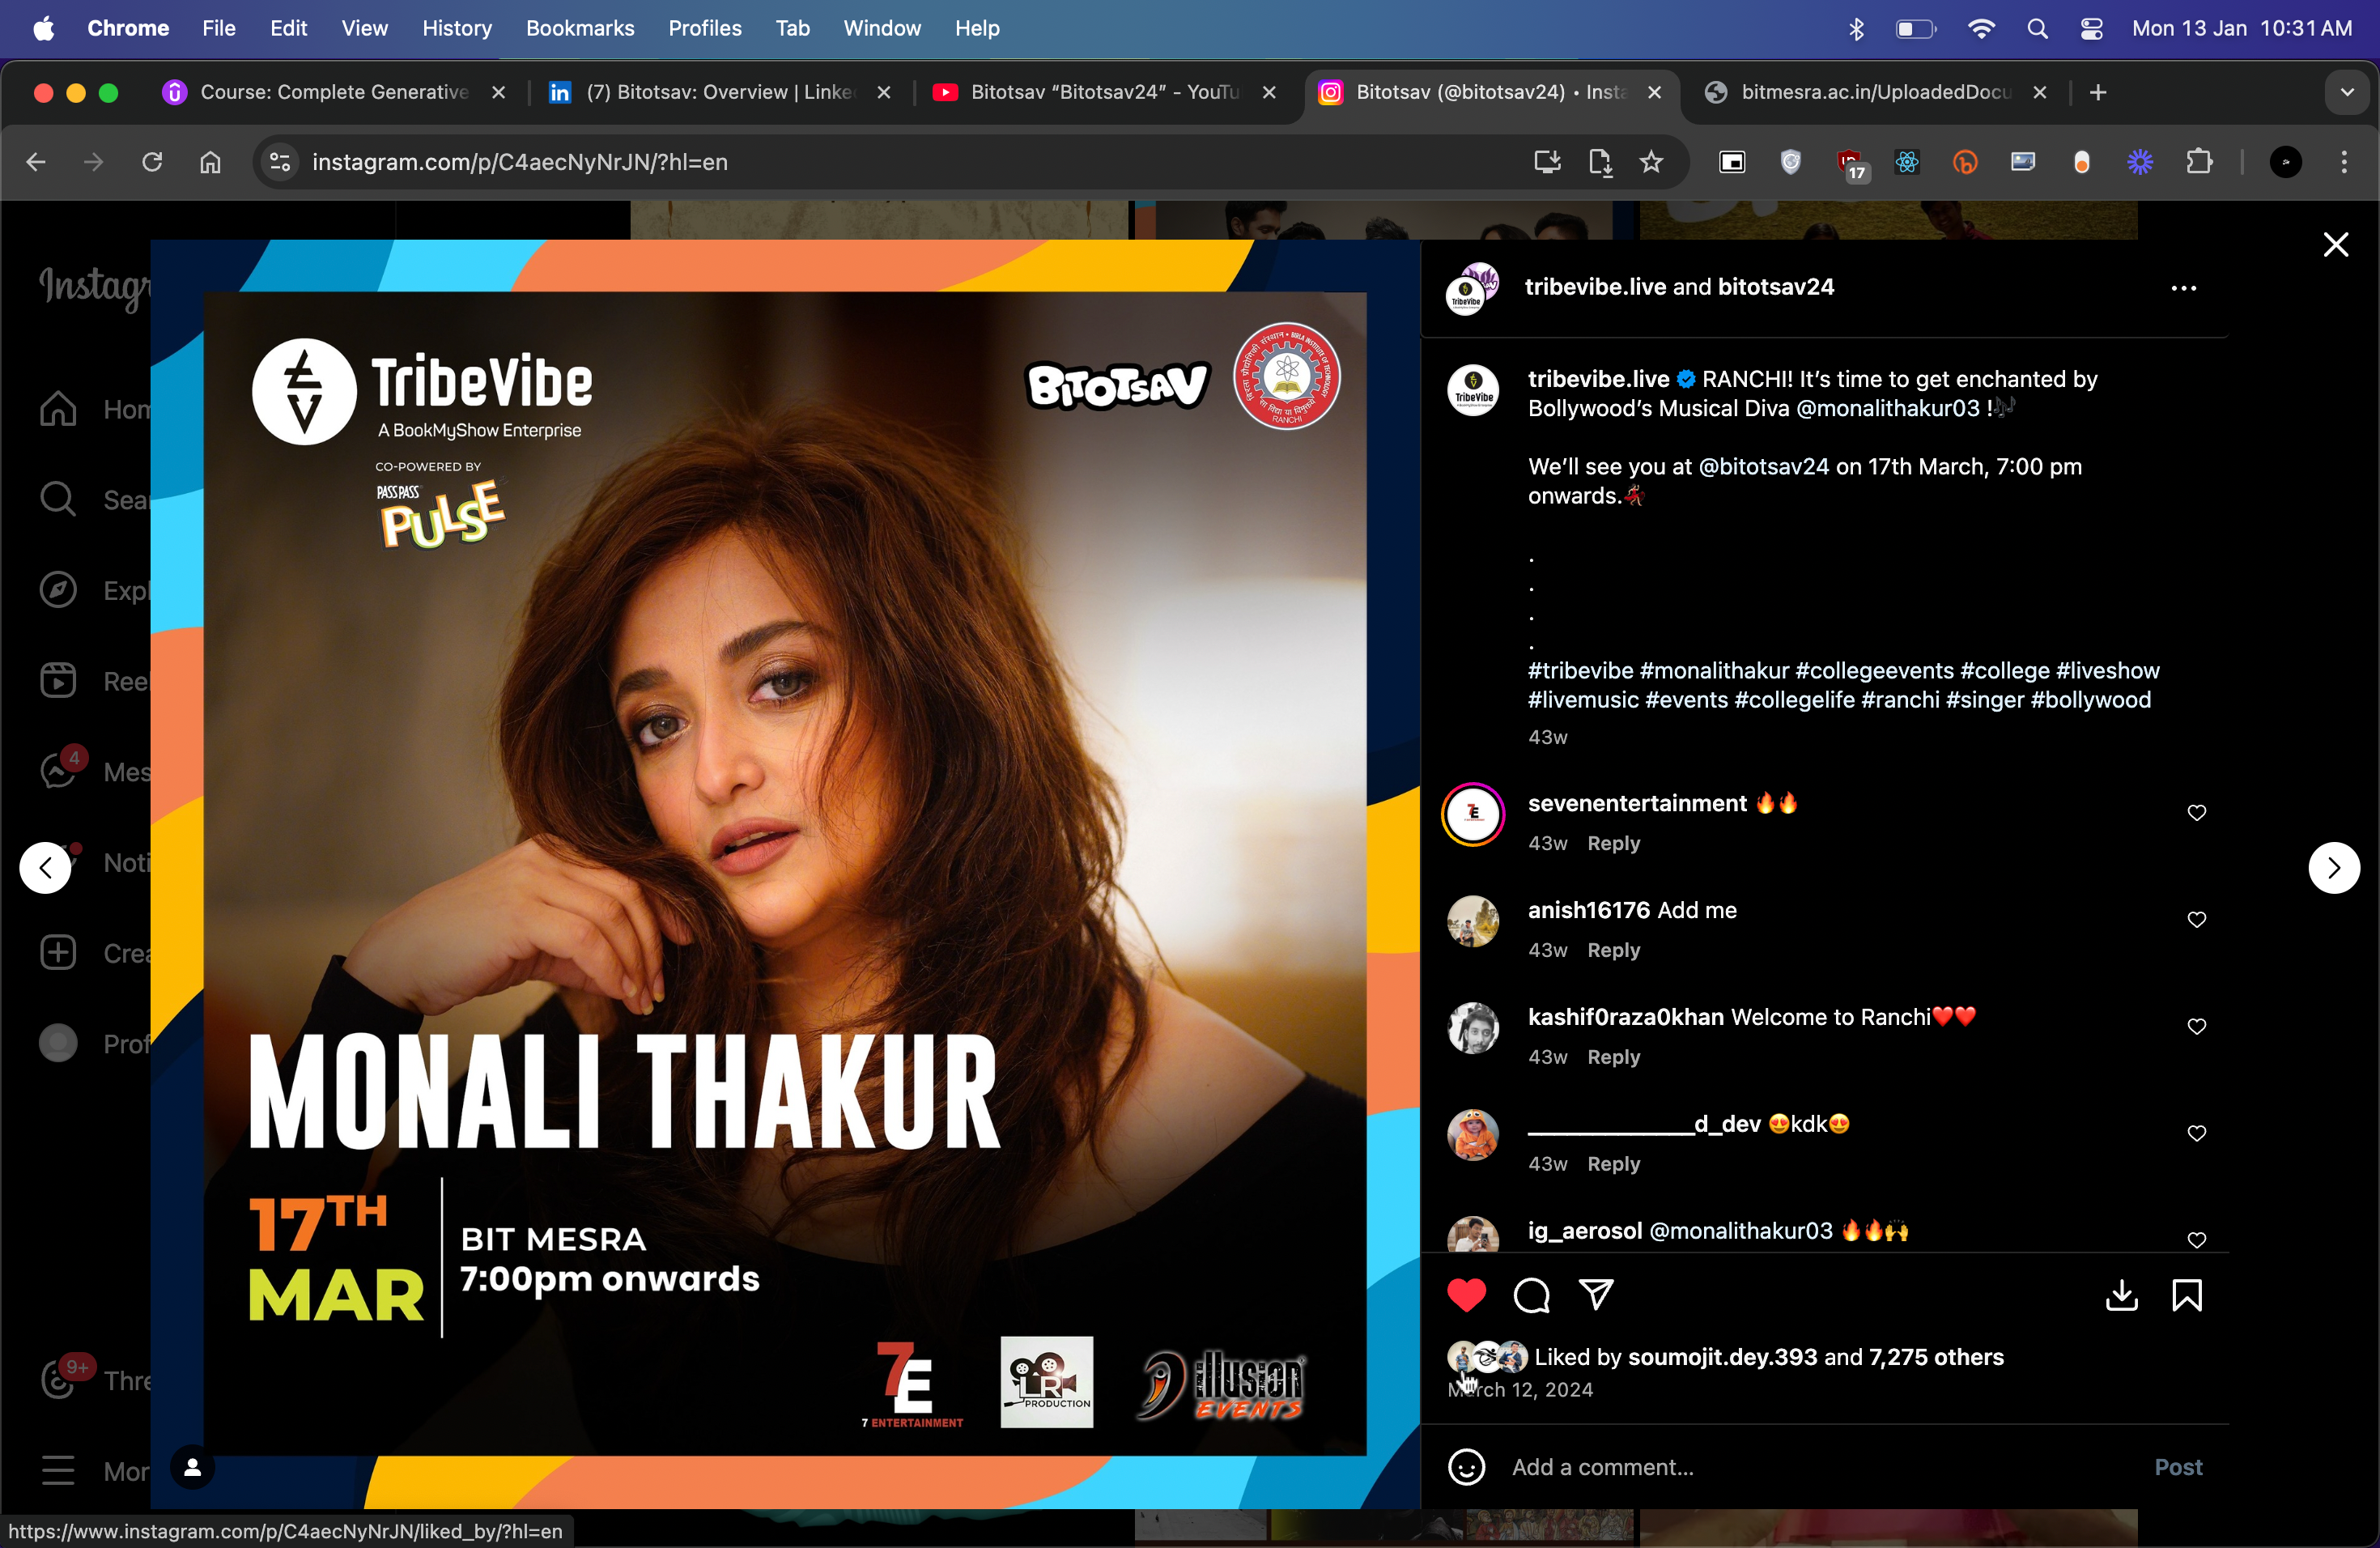The image size is (2380, 1548).
Task: Reply to sevenentertainment's comment
Action: point(1613,843)
